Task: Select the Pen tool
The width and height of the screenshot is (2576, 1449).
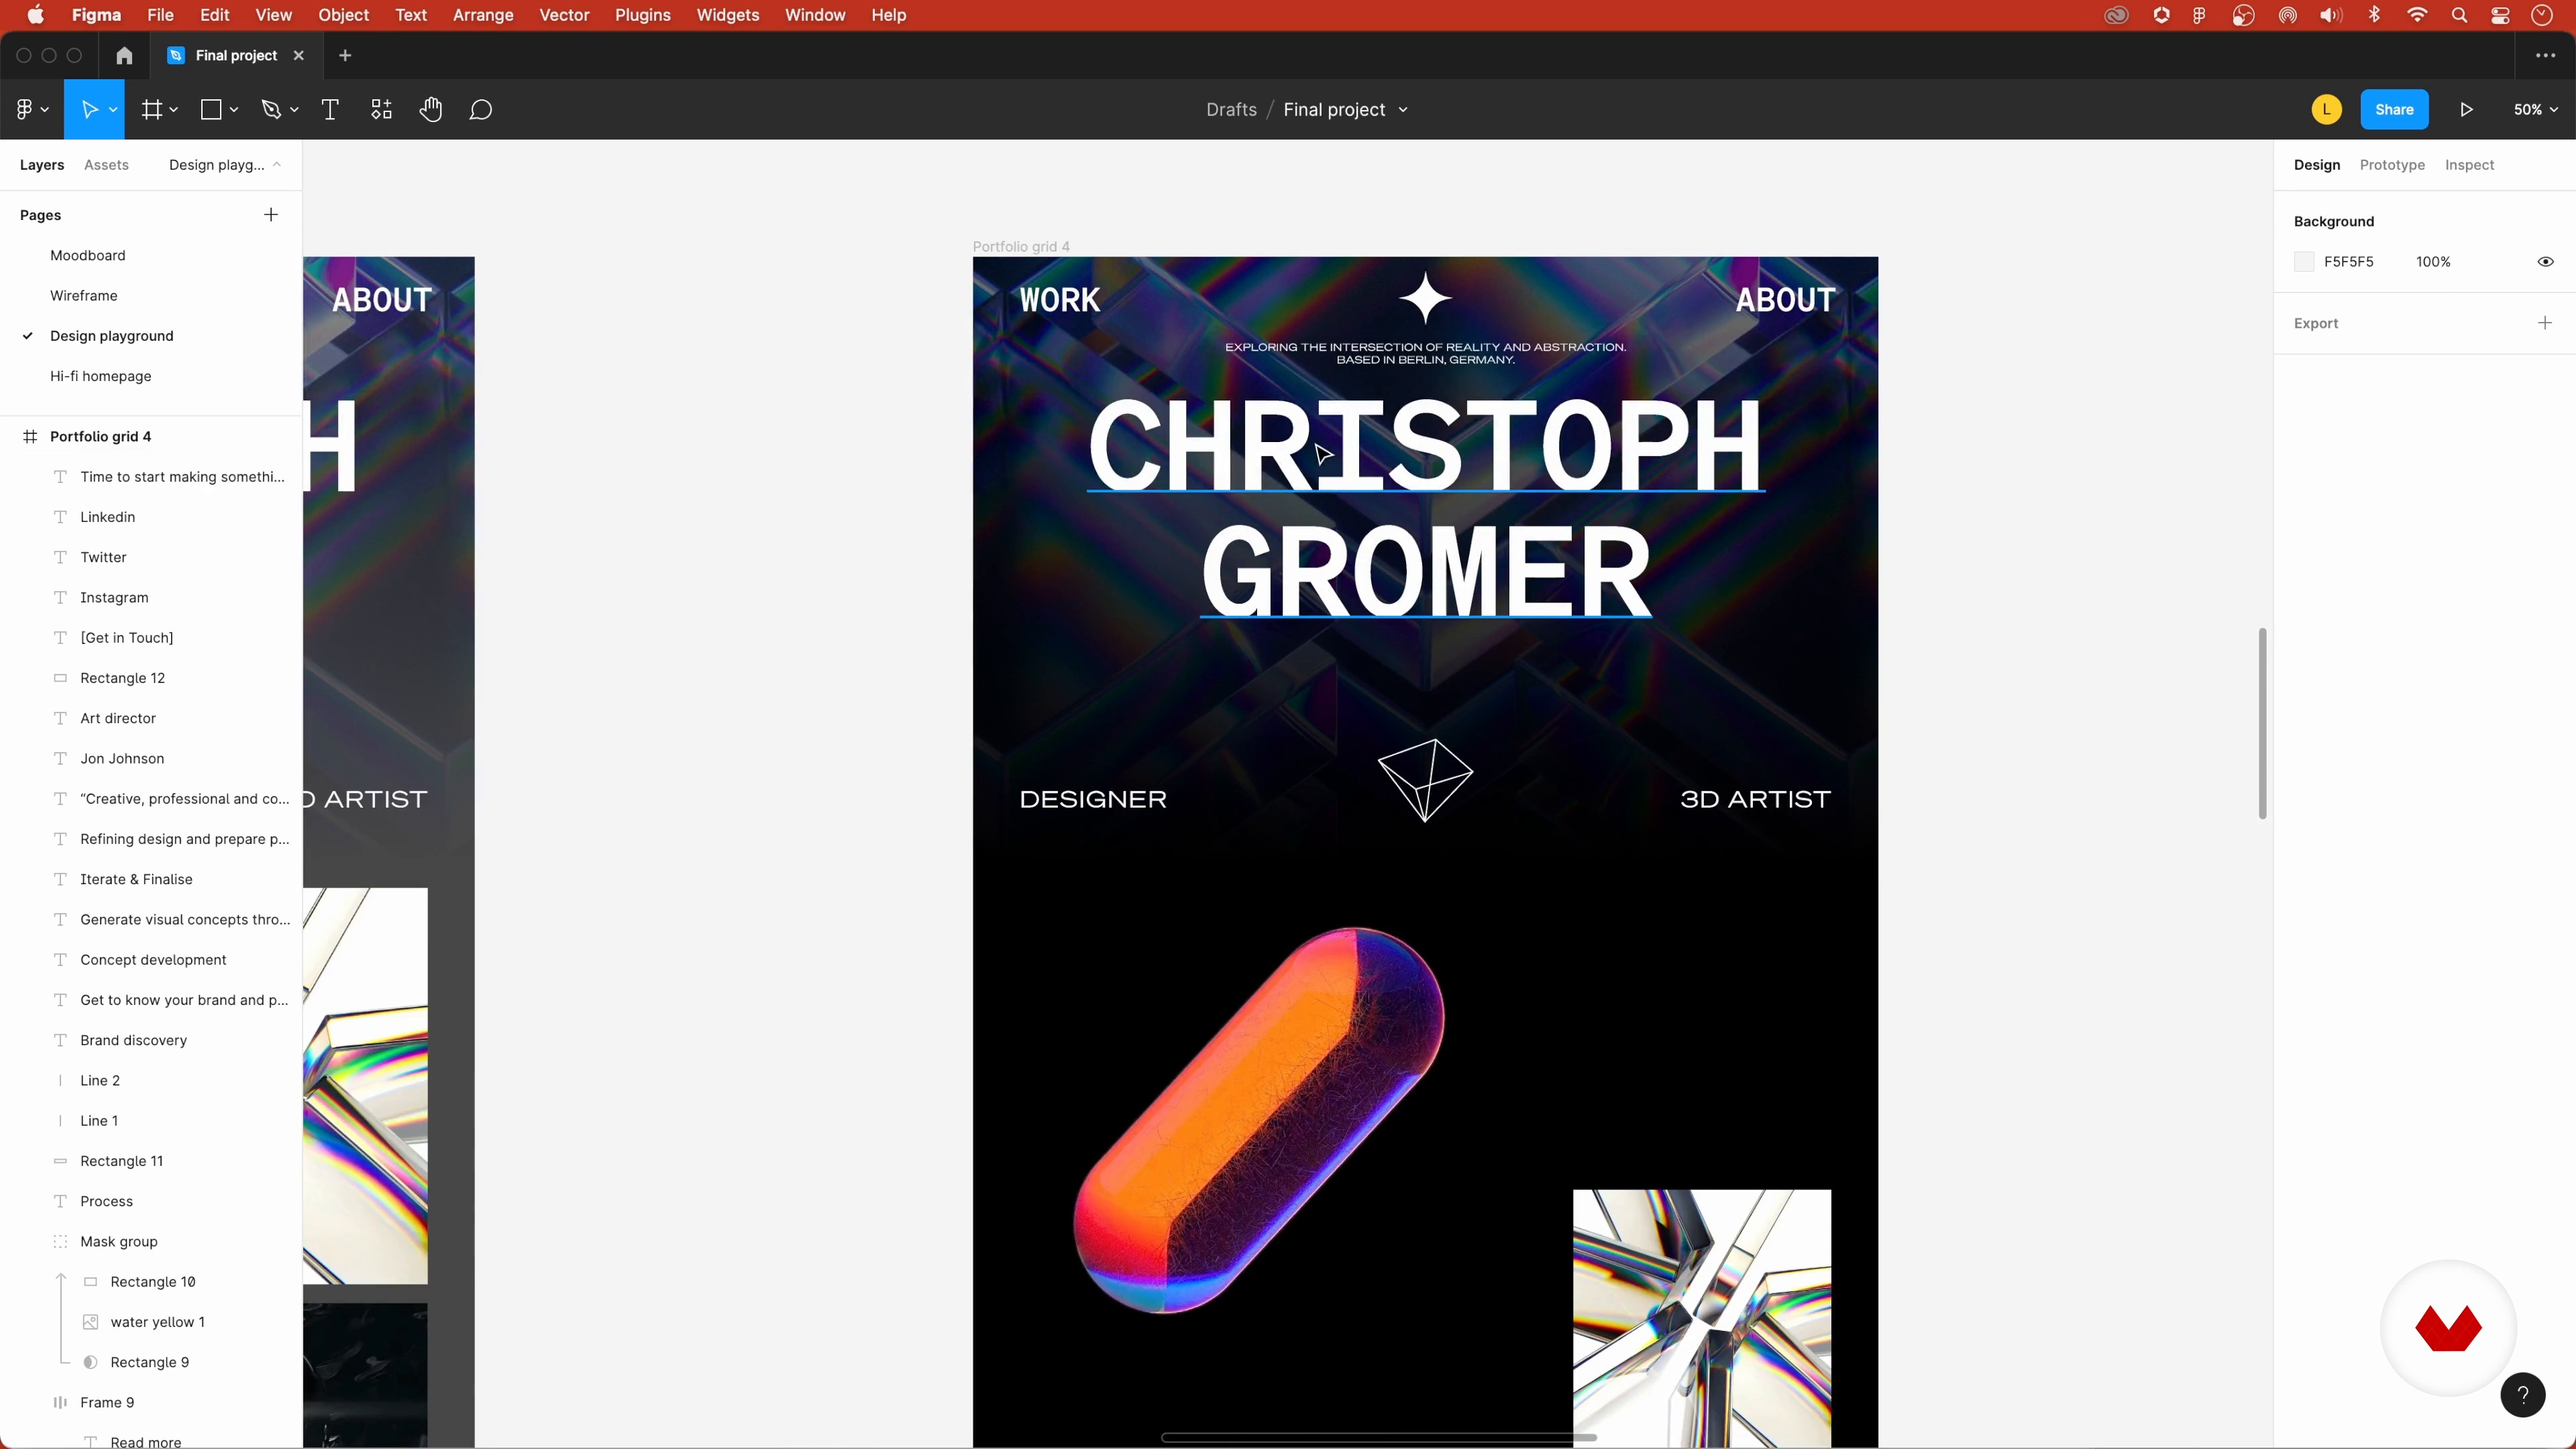Action: (x=271, y=110)
